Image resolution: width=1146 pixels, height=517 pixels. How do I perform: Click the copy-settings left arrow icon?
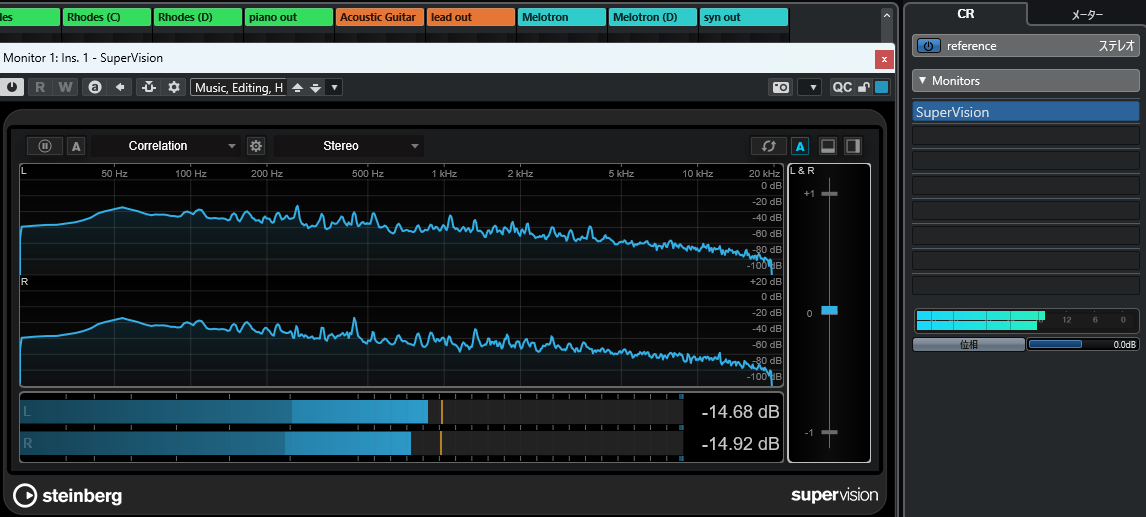(x=120, y=87)
